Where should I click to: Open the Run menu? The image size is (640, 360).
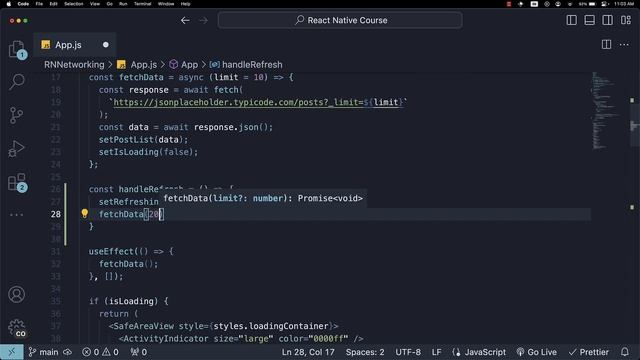(123, 4)
